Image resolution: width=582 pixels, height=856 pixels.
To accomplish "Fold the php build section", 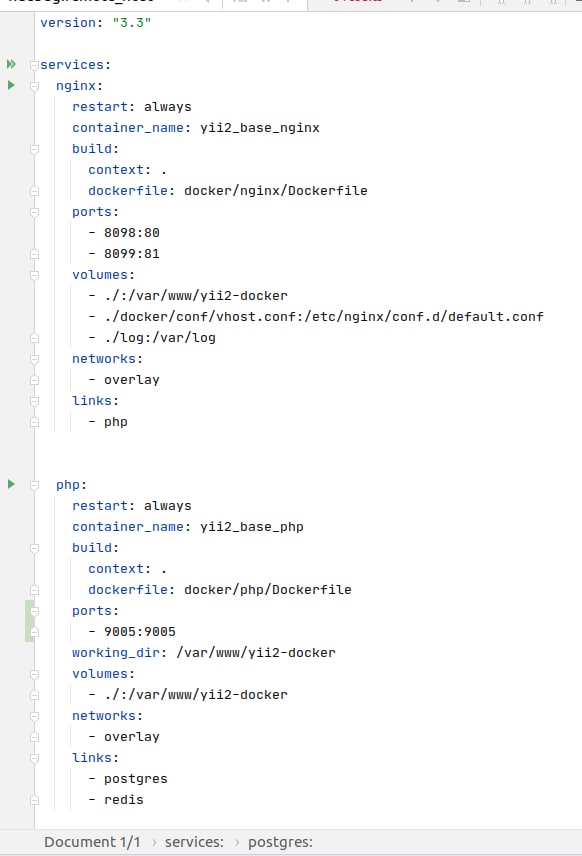I will coord(34,548).
